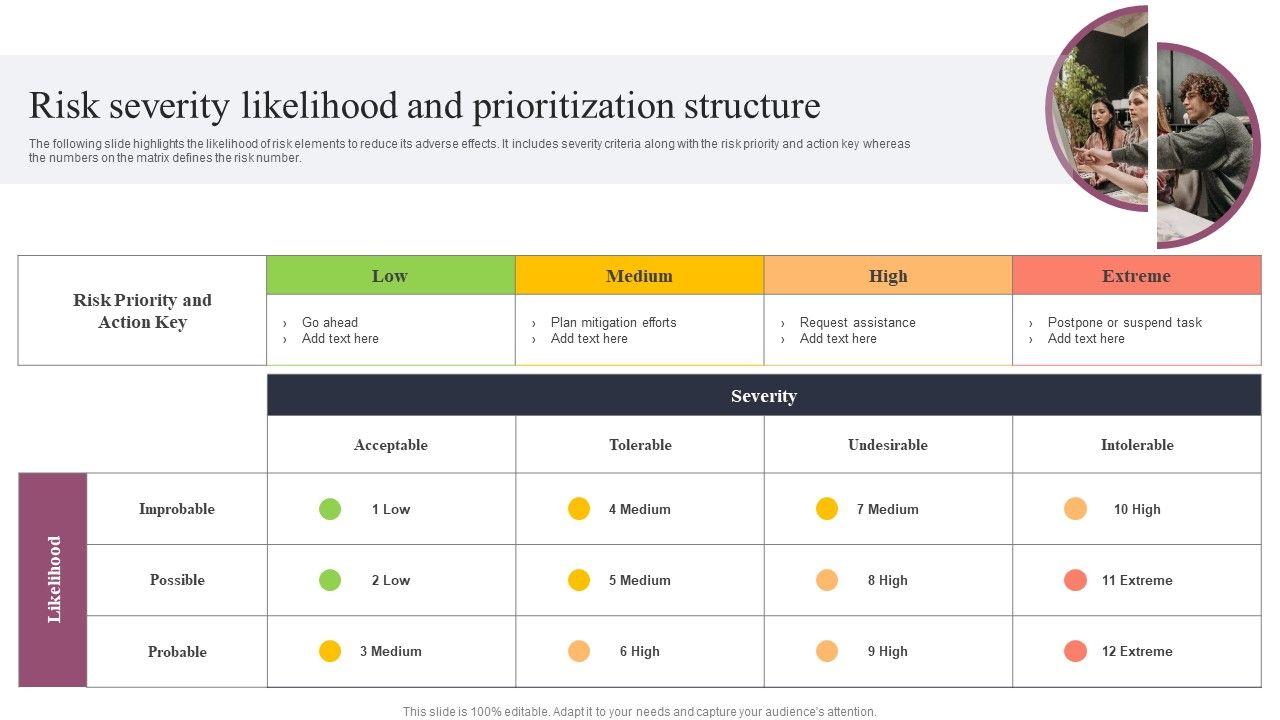Click the yellow dot beside 4 Medium
1280x720 pixels.
coord(579,509)
